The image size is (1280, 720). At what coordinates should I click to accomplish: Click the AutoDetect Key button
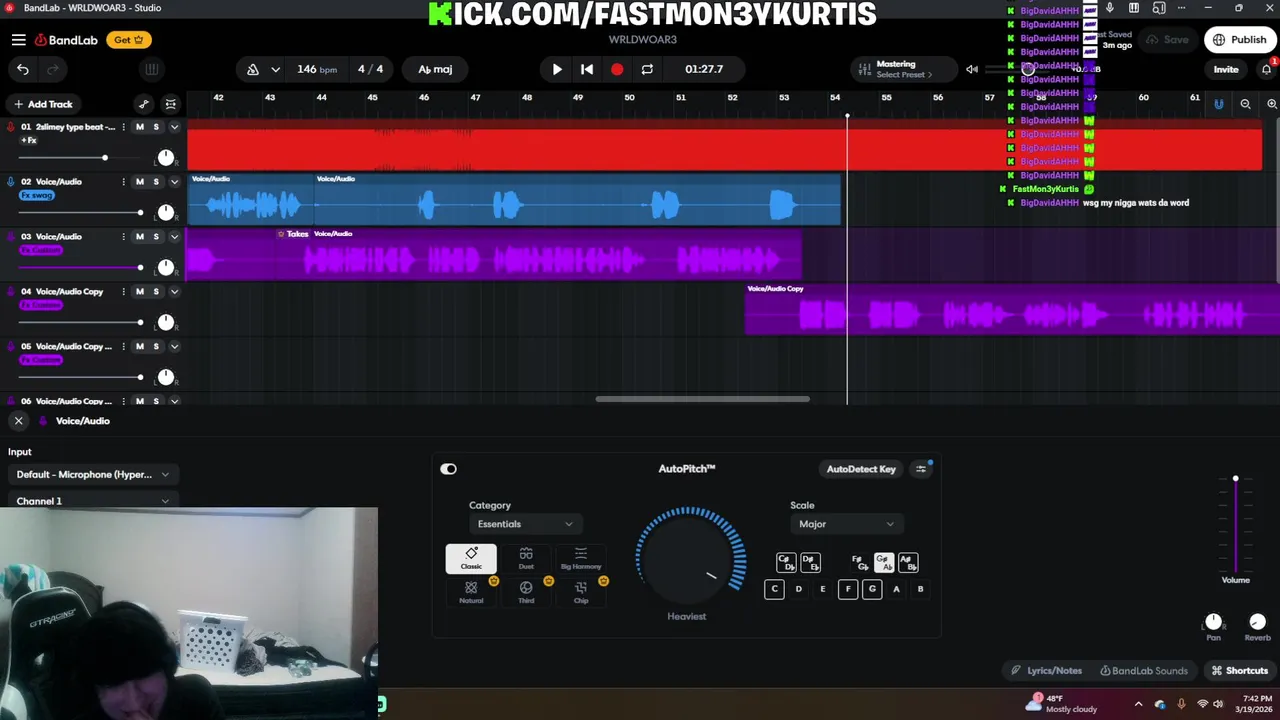coord(861,469)
